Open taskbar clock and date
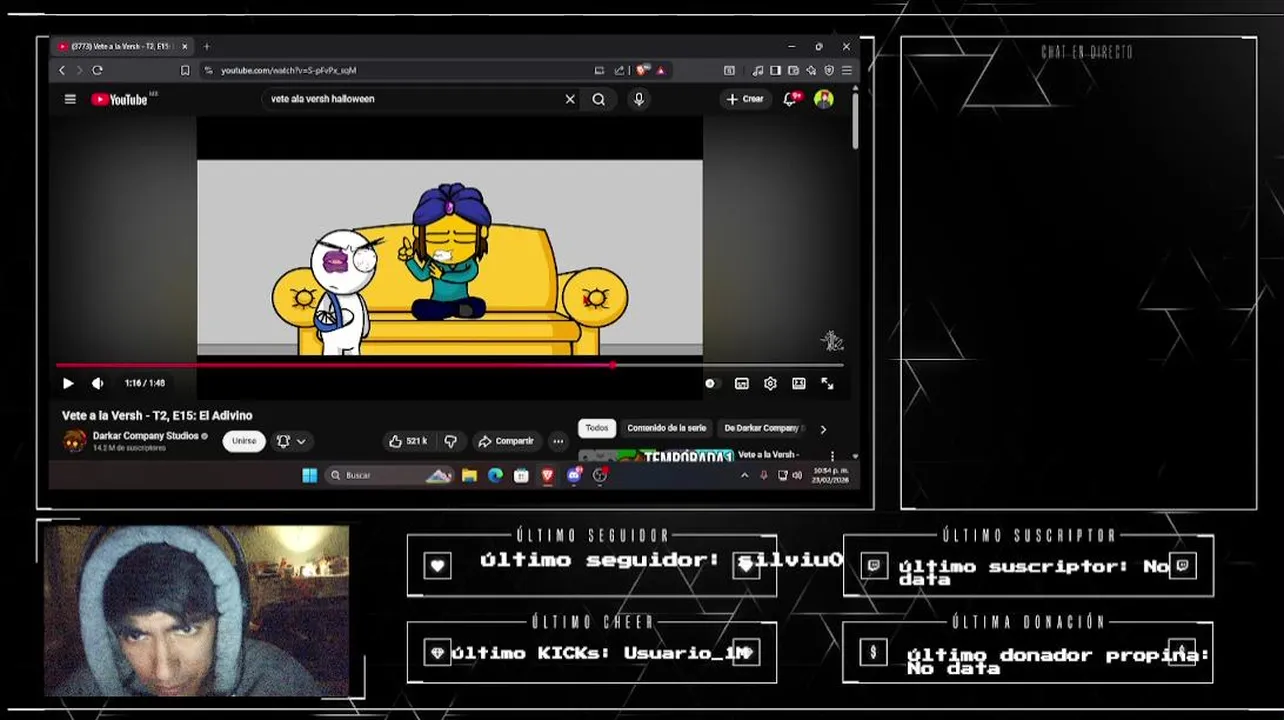Image resolution: width=1284 pixels, height=720 pixels. (x=831, y=476)
